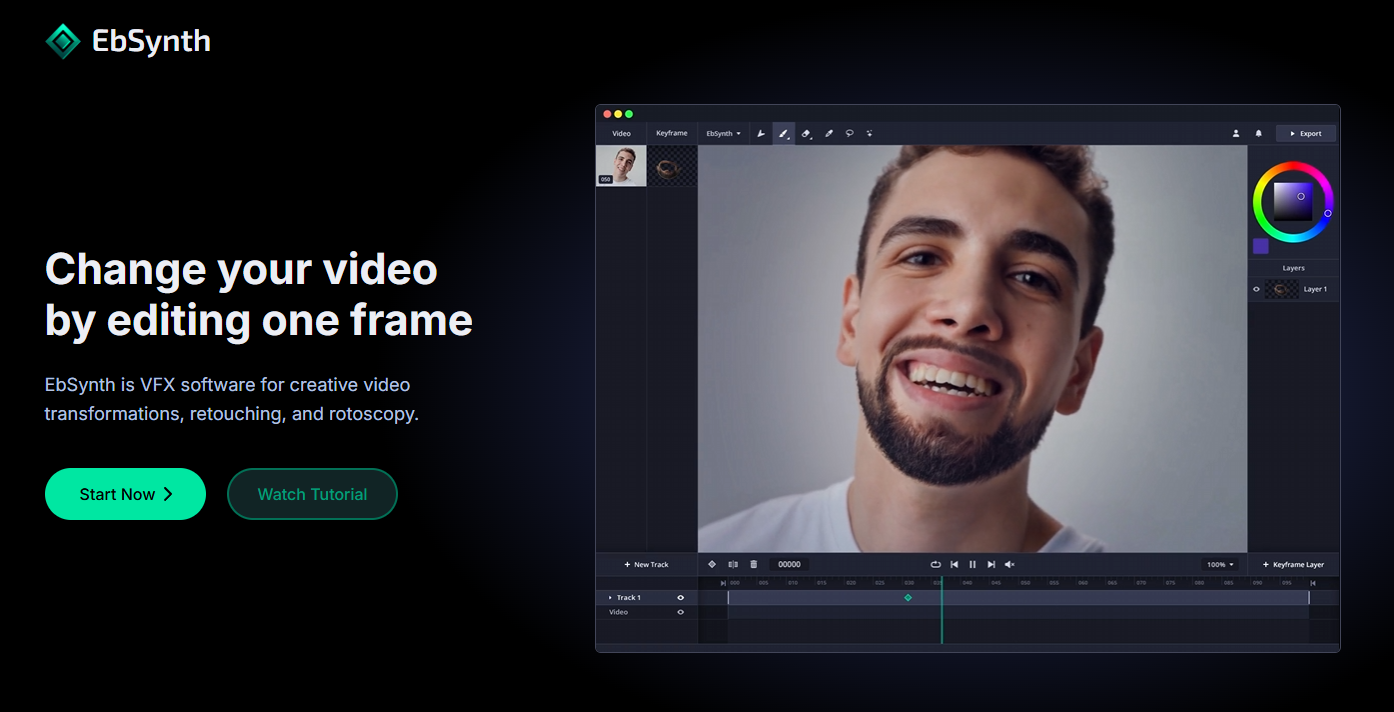Viewport: 1394px width, 712px height.
Task: Switch to the Video tab
Action: [x=621, y=133]
